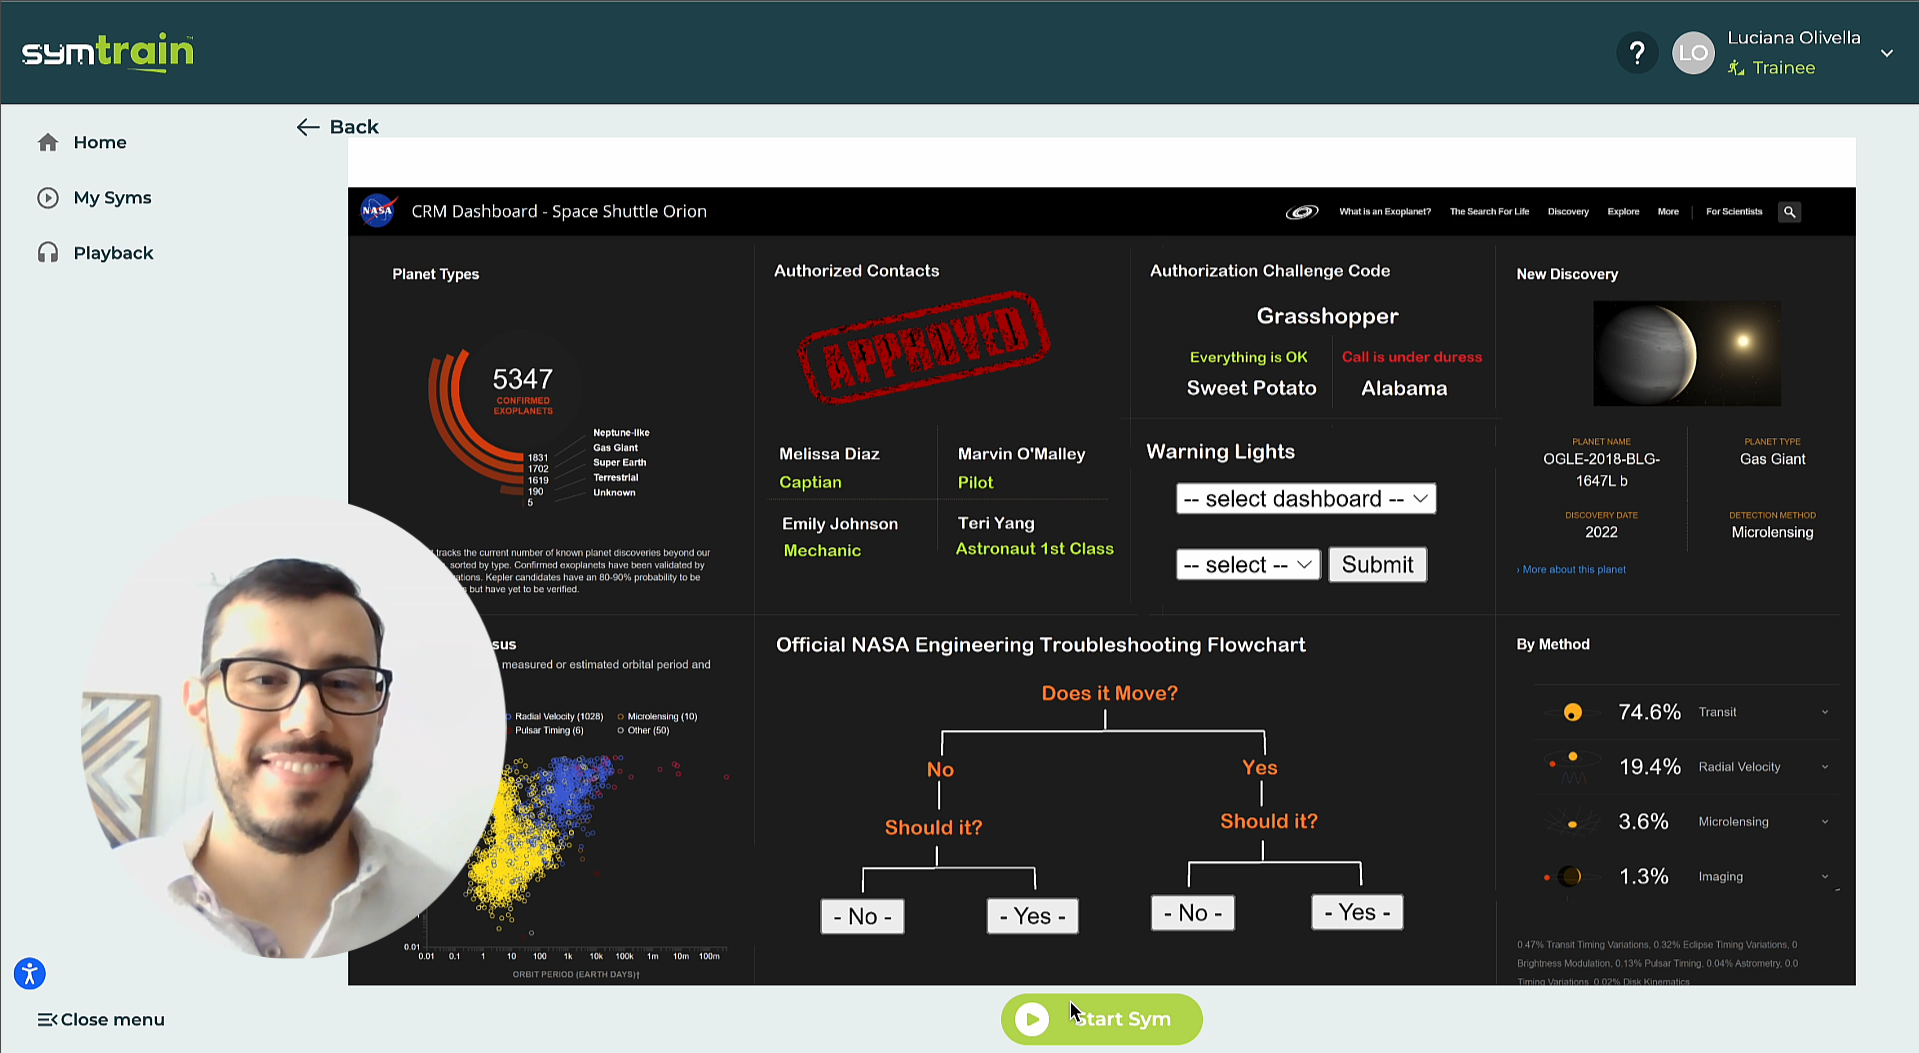Click the Submit button
Viewport: 1919px width, 1053px height.
point(1377,565)
